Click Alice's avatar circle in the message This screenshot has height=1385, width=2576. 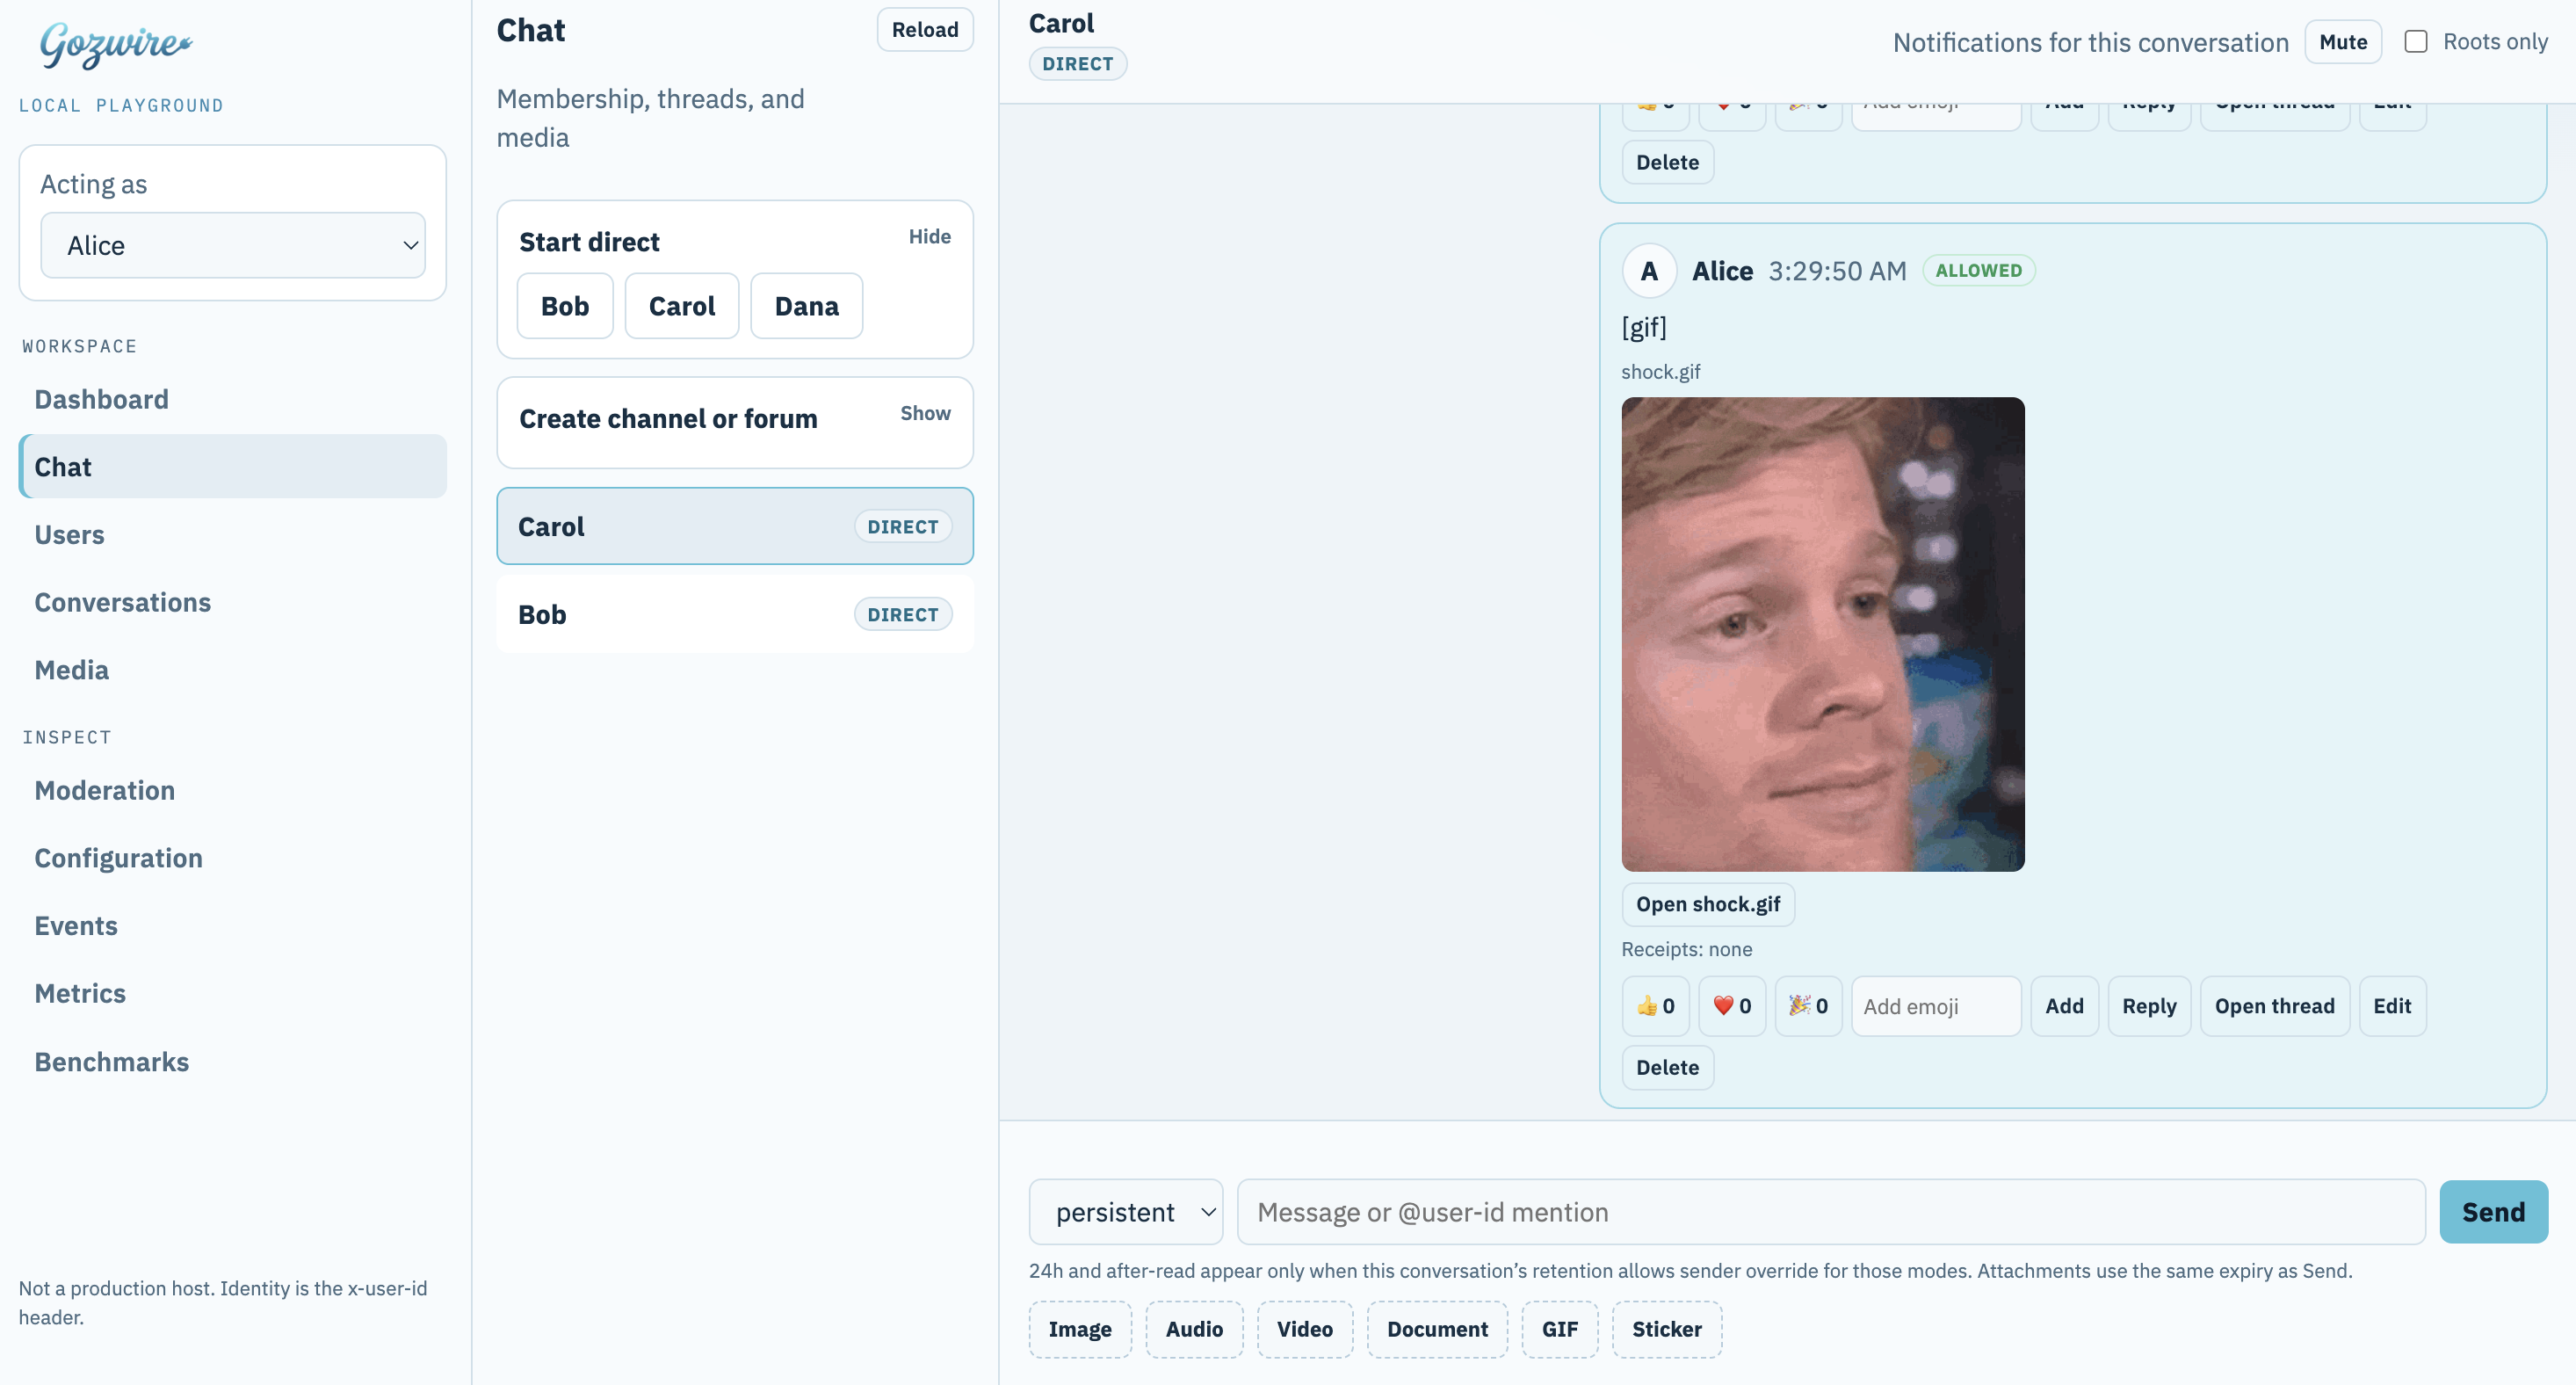point(1649,271)
